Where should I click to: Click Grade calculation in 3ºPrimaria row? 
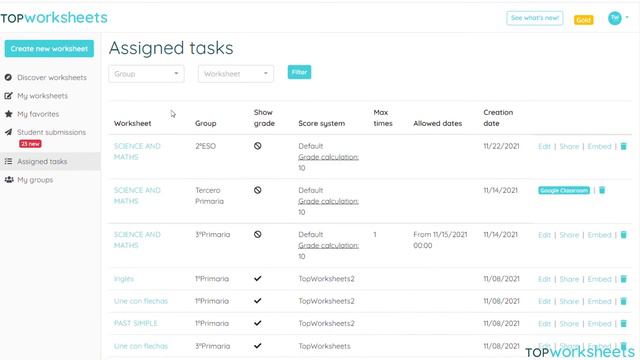329,245
